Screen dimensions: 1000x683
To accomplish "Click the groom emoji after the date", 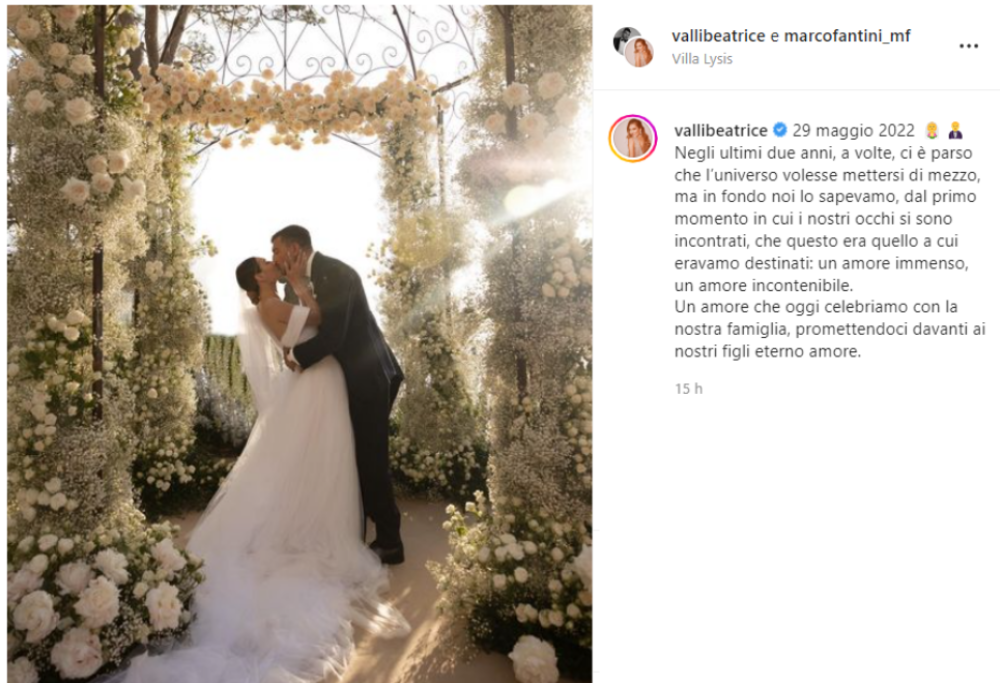I will coord(955,131).
